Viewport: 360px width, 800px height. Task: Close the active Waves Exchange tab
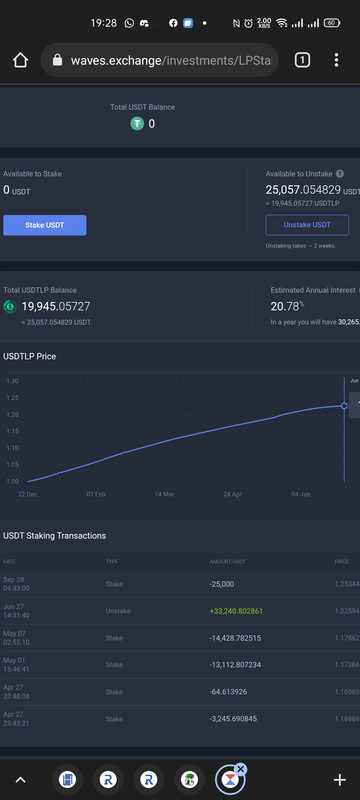241,769
